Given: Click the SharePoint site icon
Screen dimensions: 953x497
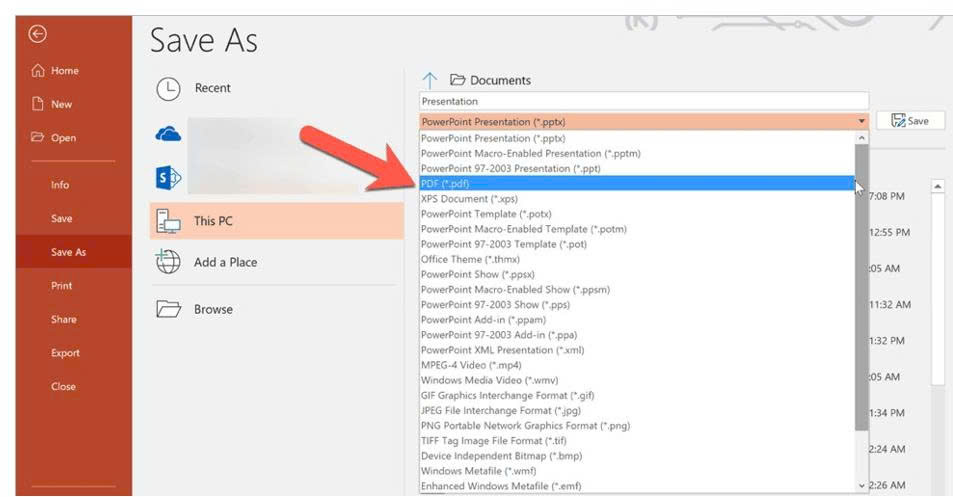Looking at the screenshot, I should pos(168,177).
